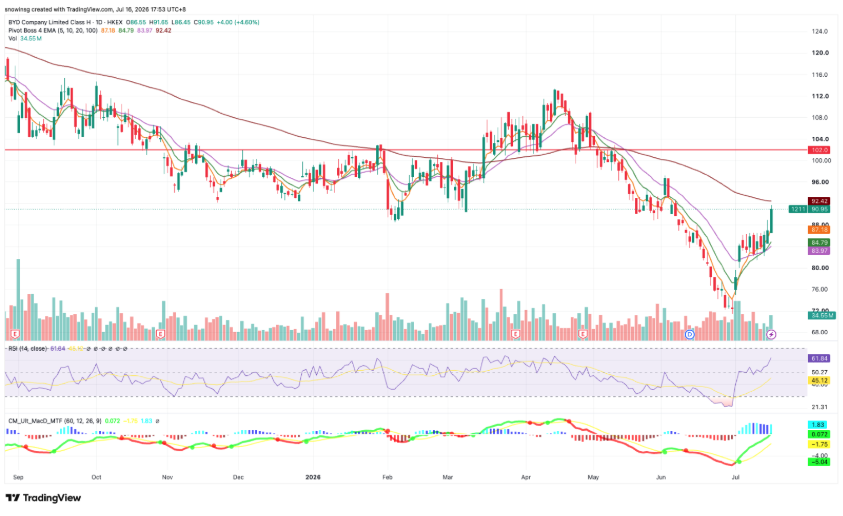Click the snowinsg created with TradingView.com caption

pyautogui.click(x=96, y=9)
